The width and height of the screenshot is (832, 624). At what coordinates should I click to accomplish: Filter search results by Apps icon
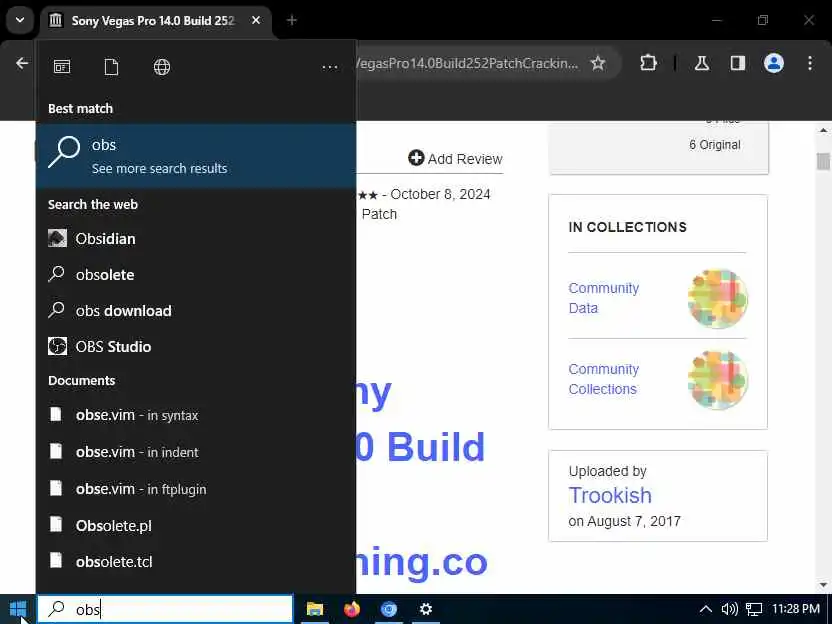coord(62,67)
